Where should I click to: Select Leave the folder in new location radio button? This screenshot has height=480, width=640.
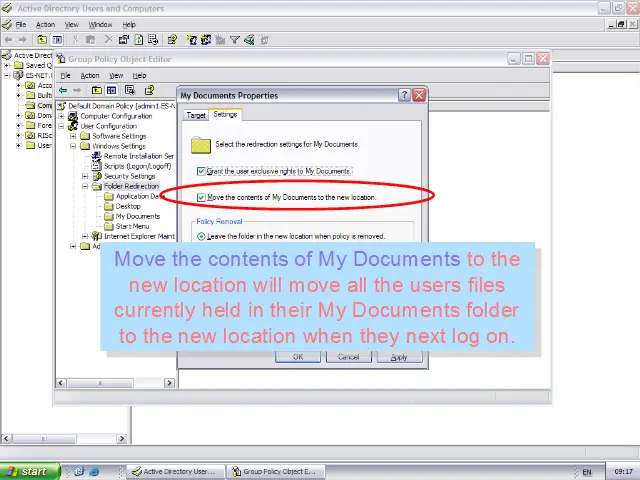click(x=201, y=236)
